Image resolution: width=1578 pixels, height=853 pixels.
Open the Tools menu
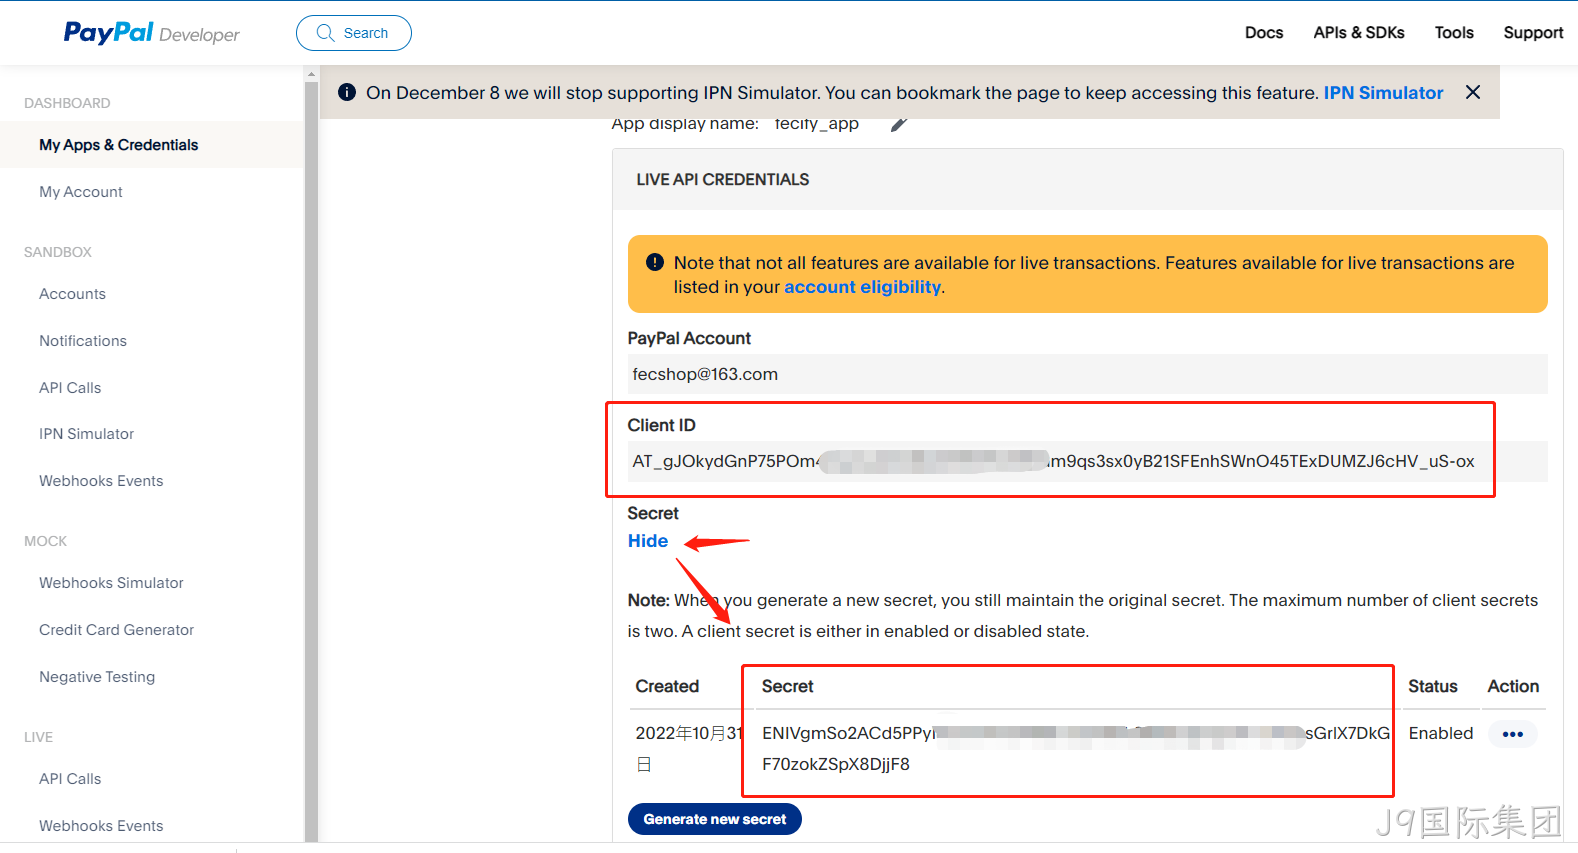1454,33
